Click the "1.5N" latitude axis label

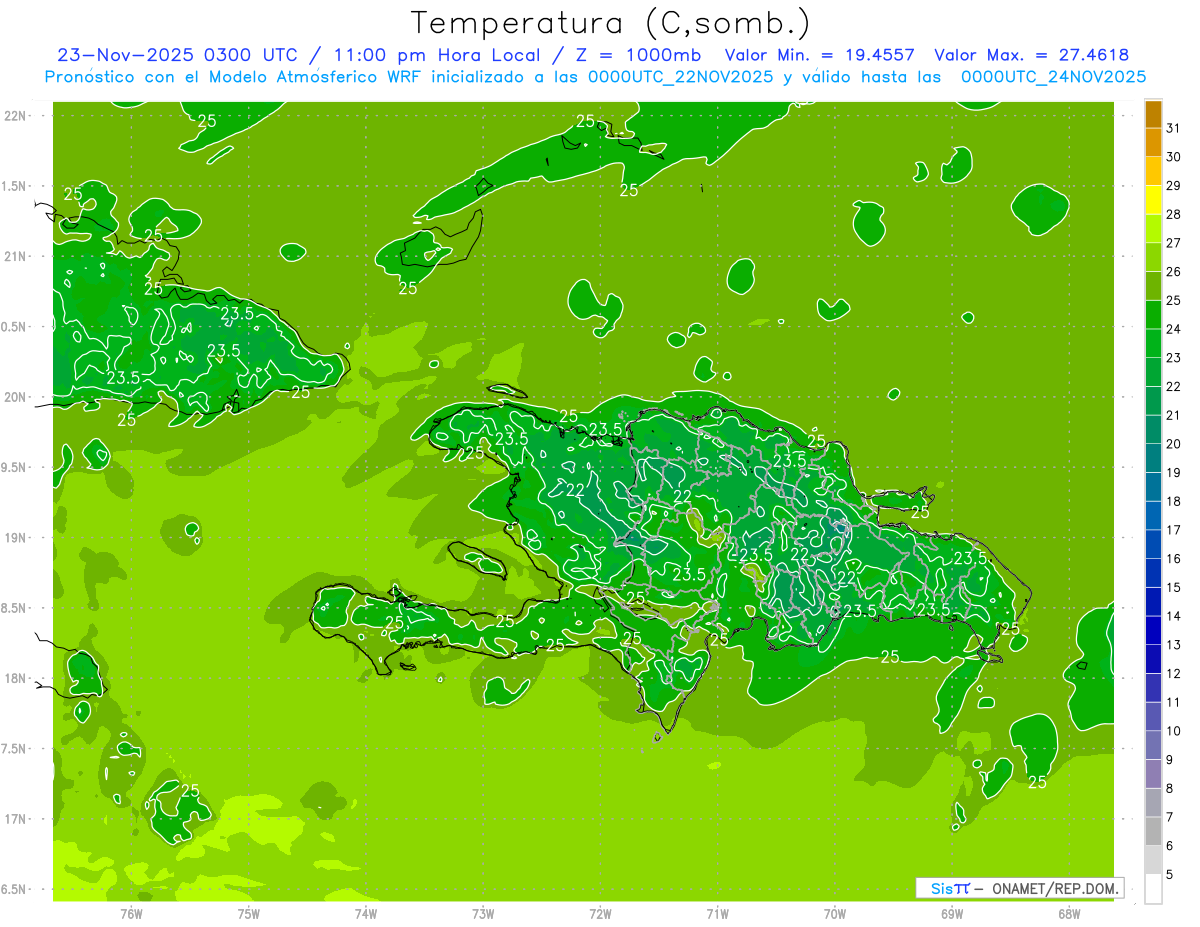pos(15,187)
